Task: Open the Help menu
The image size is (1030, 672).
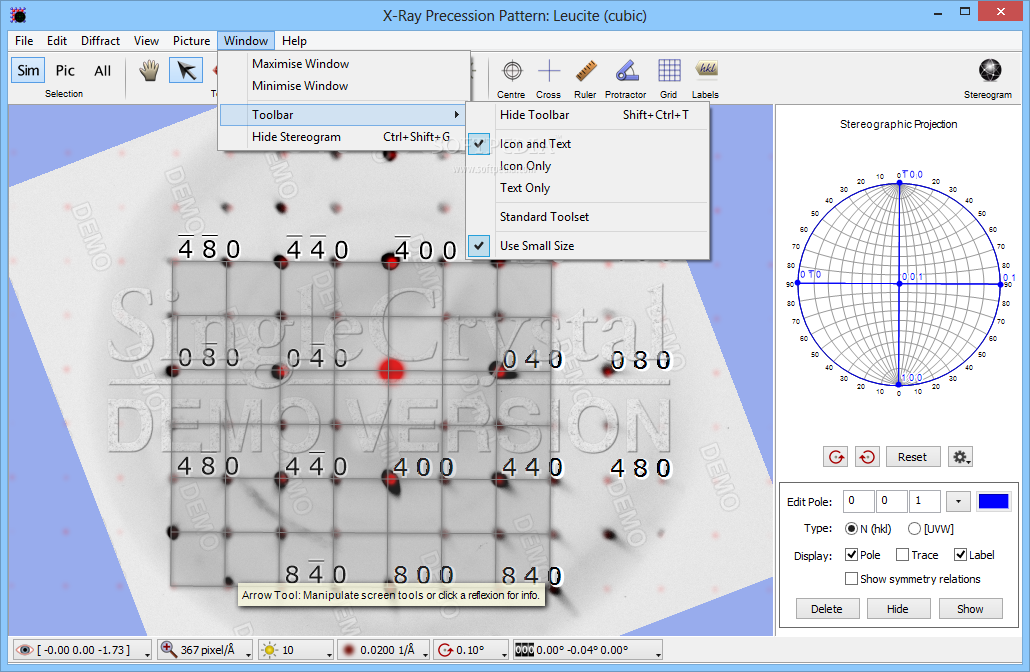Action: coord(294,41)
